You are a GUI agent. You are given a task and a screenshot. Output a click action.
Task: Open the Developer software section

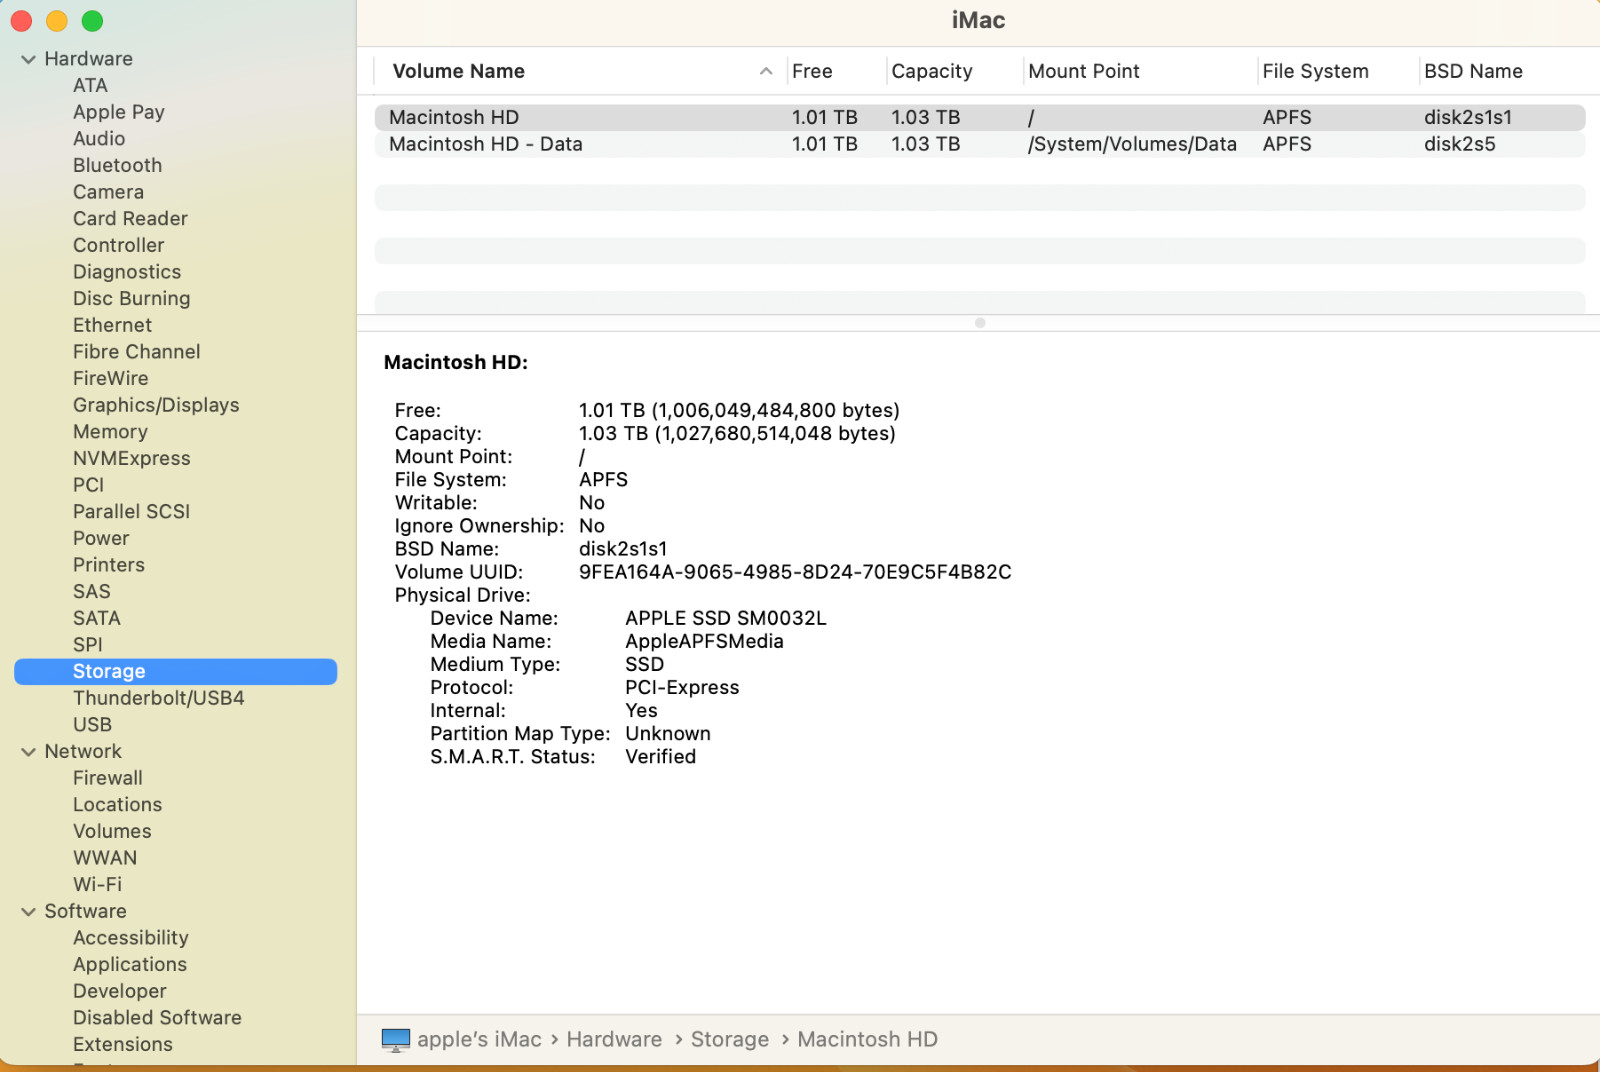click(x=120, y=991)
